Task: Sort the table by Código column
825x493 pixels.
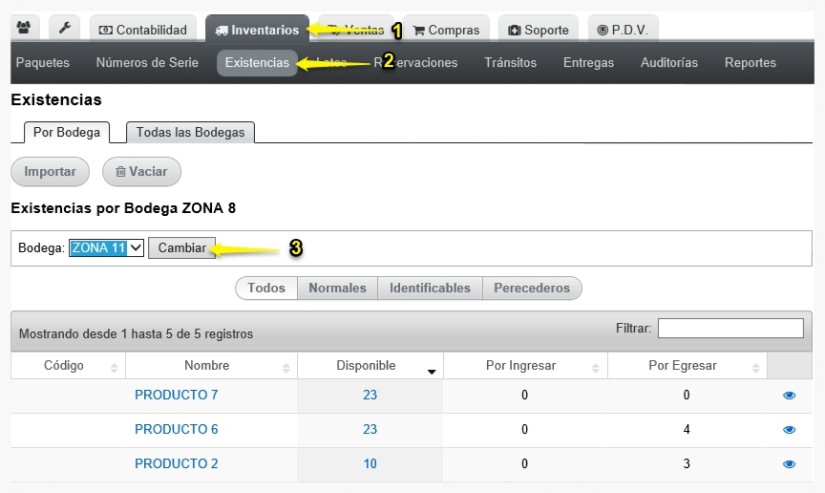Action: [68, 366]
